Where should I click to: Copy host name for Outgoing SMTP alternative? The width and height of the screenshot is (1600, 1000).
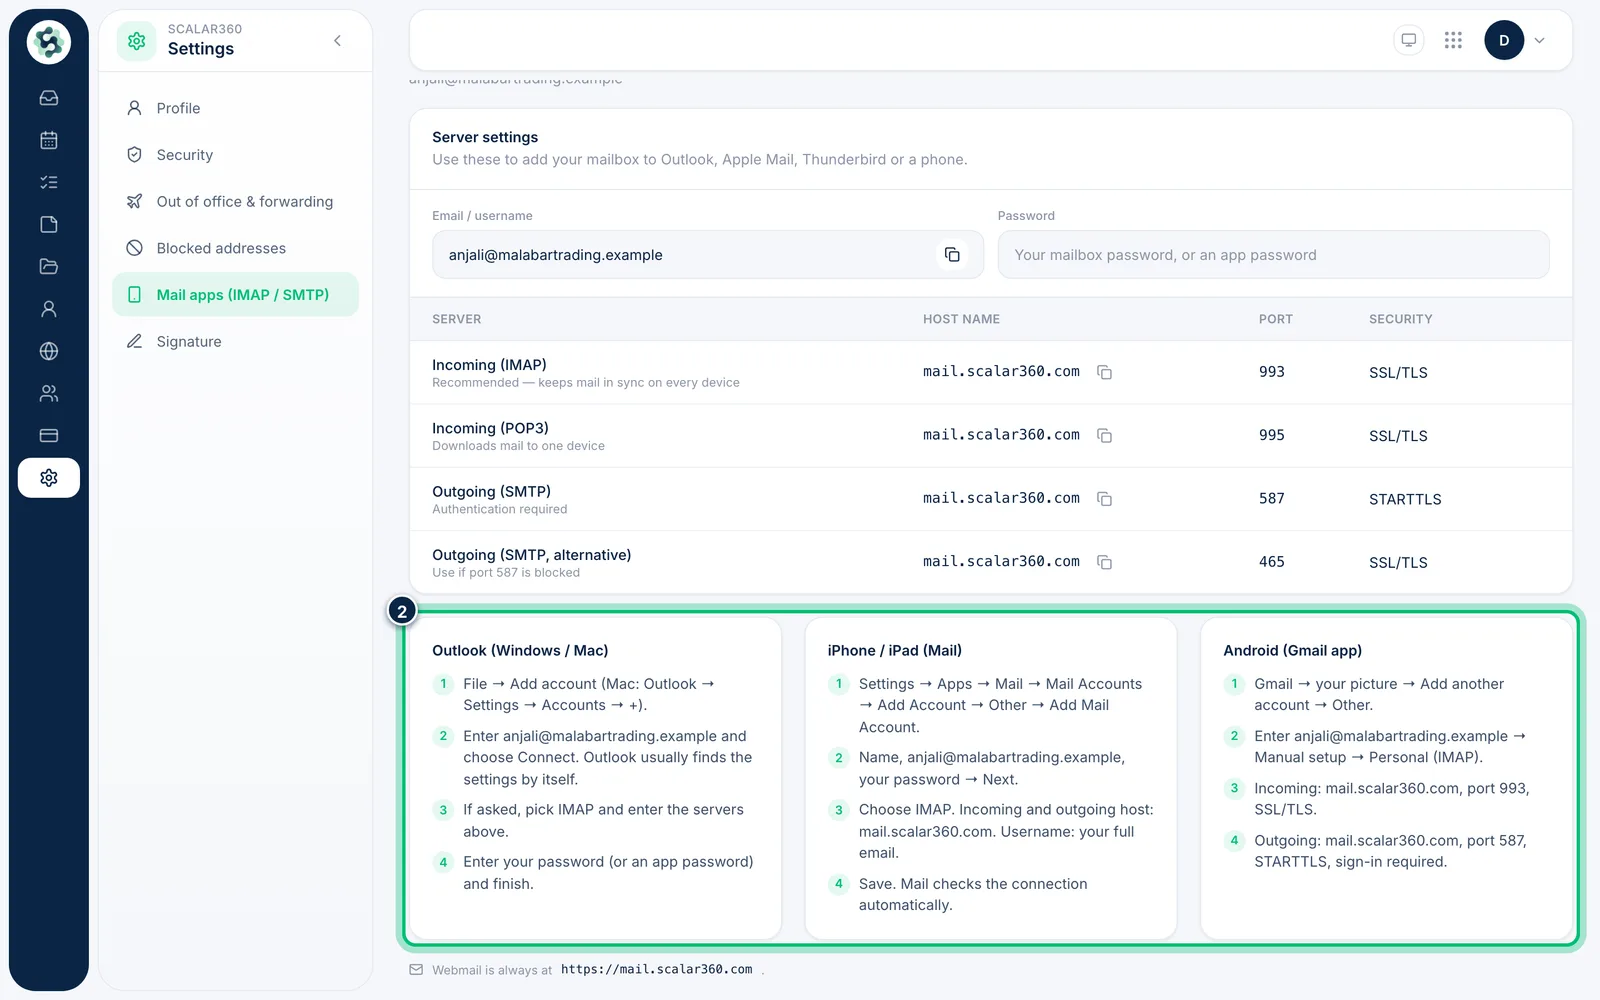point(1104,562)
